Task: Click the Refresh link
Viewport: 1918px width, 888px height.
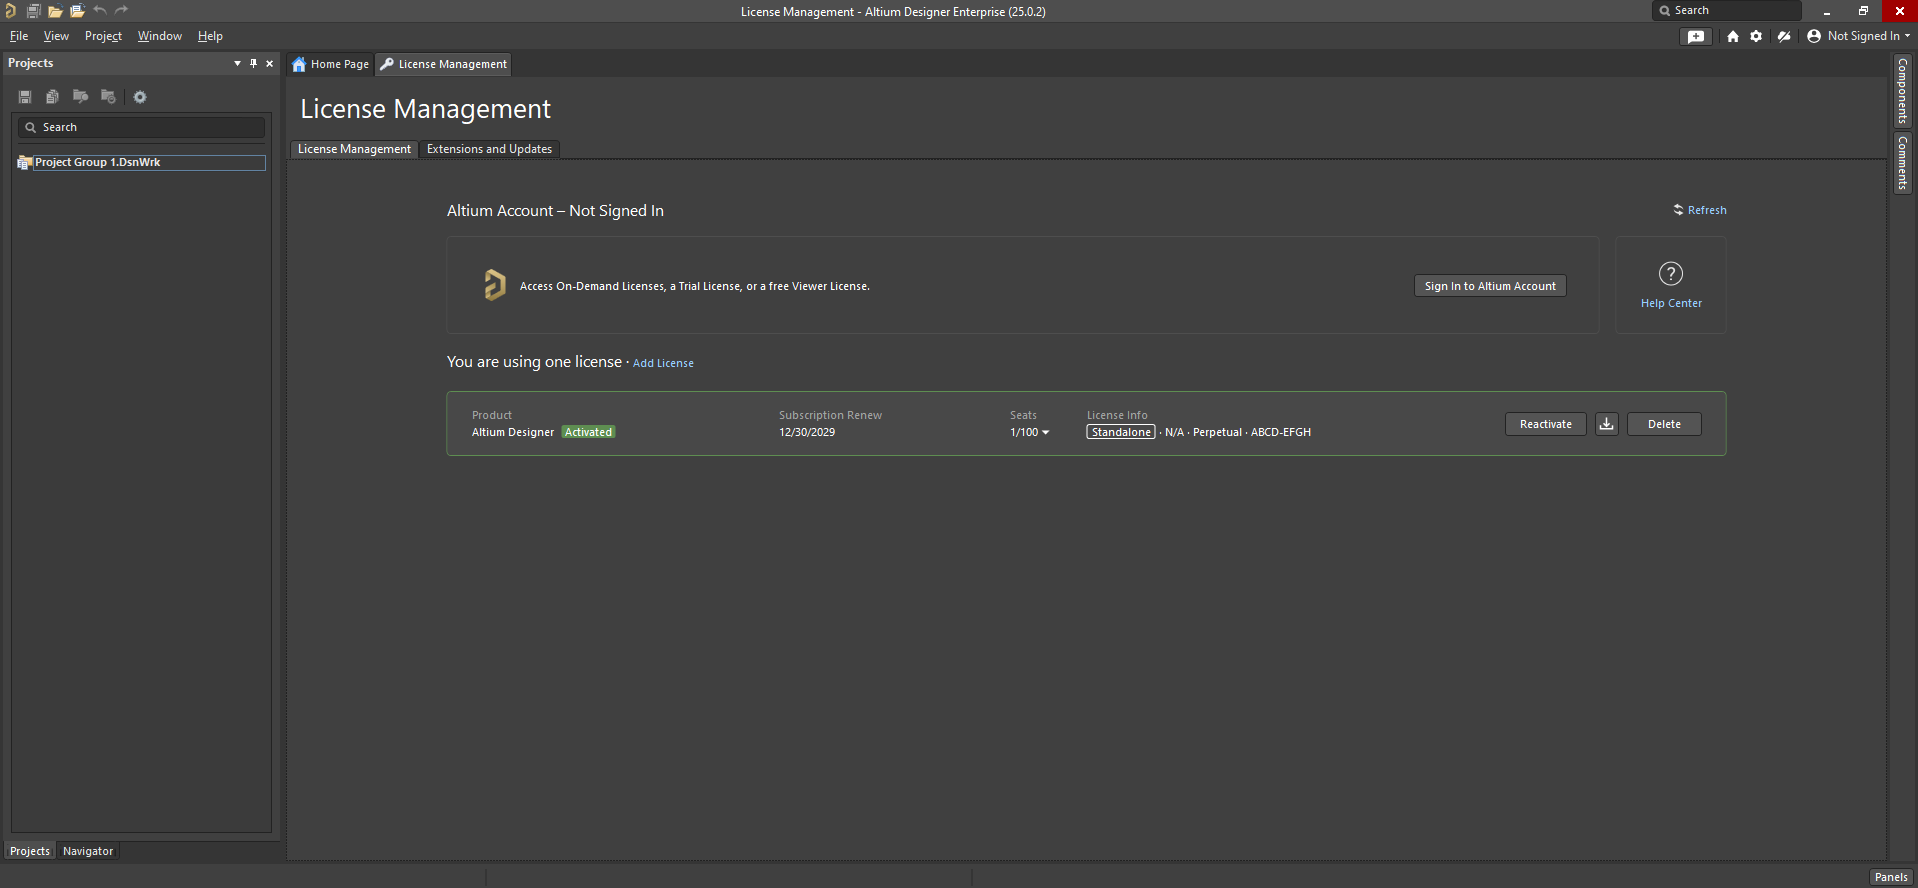Action: point(1700,210)
